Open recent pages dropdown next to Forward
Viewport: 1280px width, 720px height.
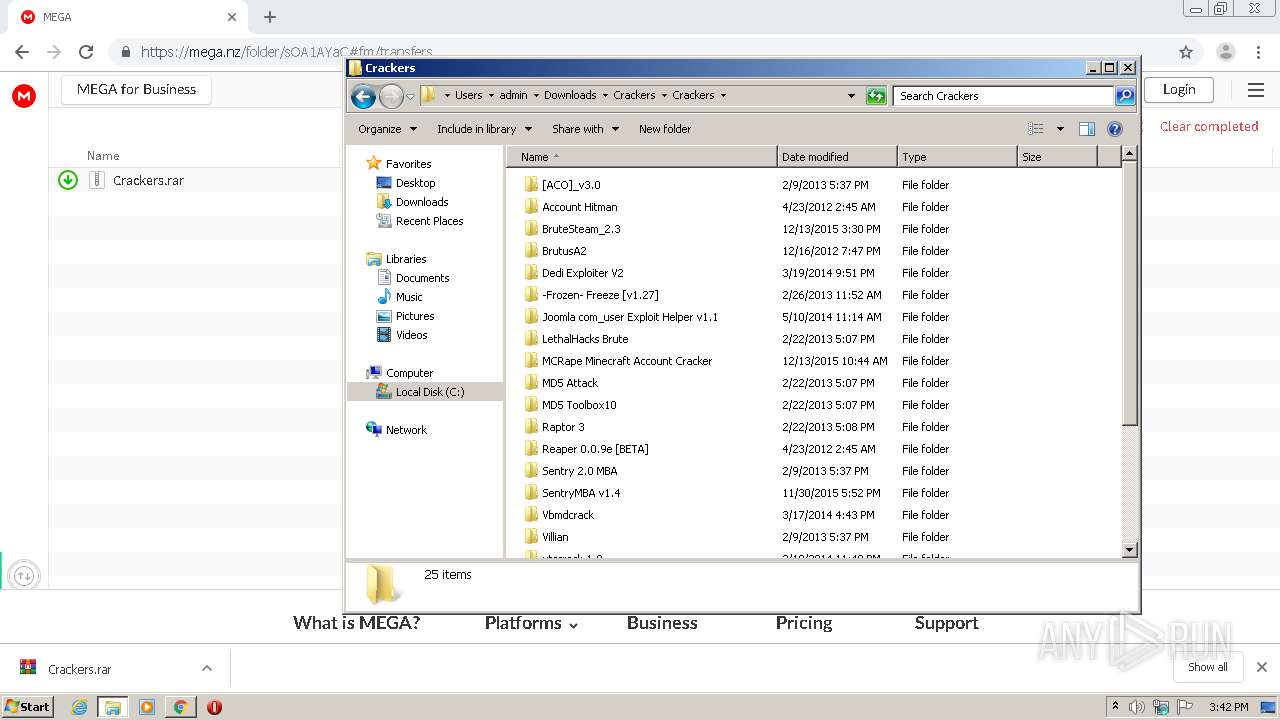(410, 97)
